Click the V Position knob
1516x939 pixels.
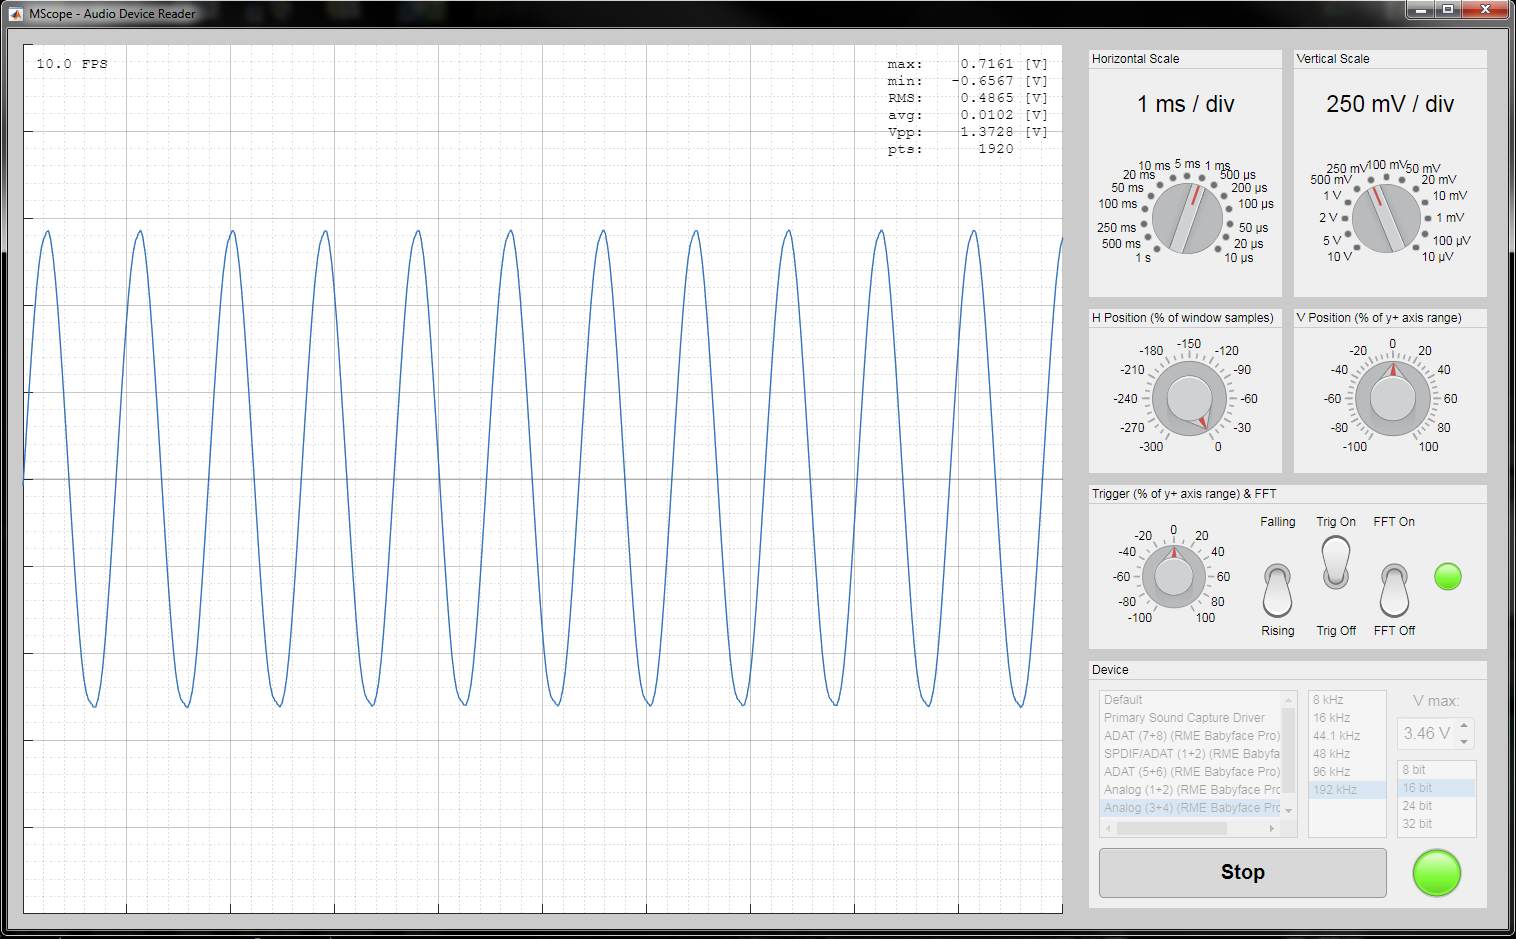pyautogui.click(x=1391, y=397)
